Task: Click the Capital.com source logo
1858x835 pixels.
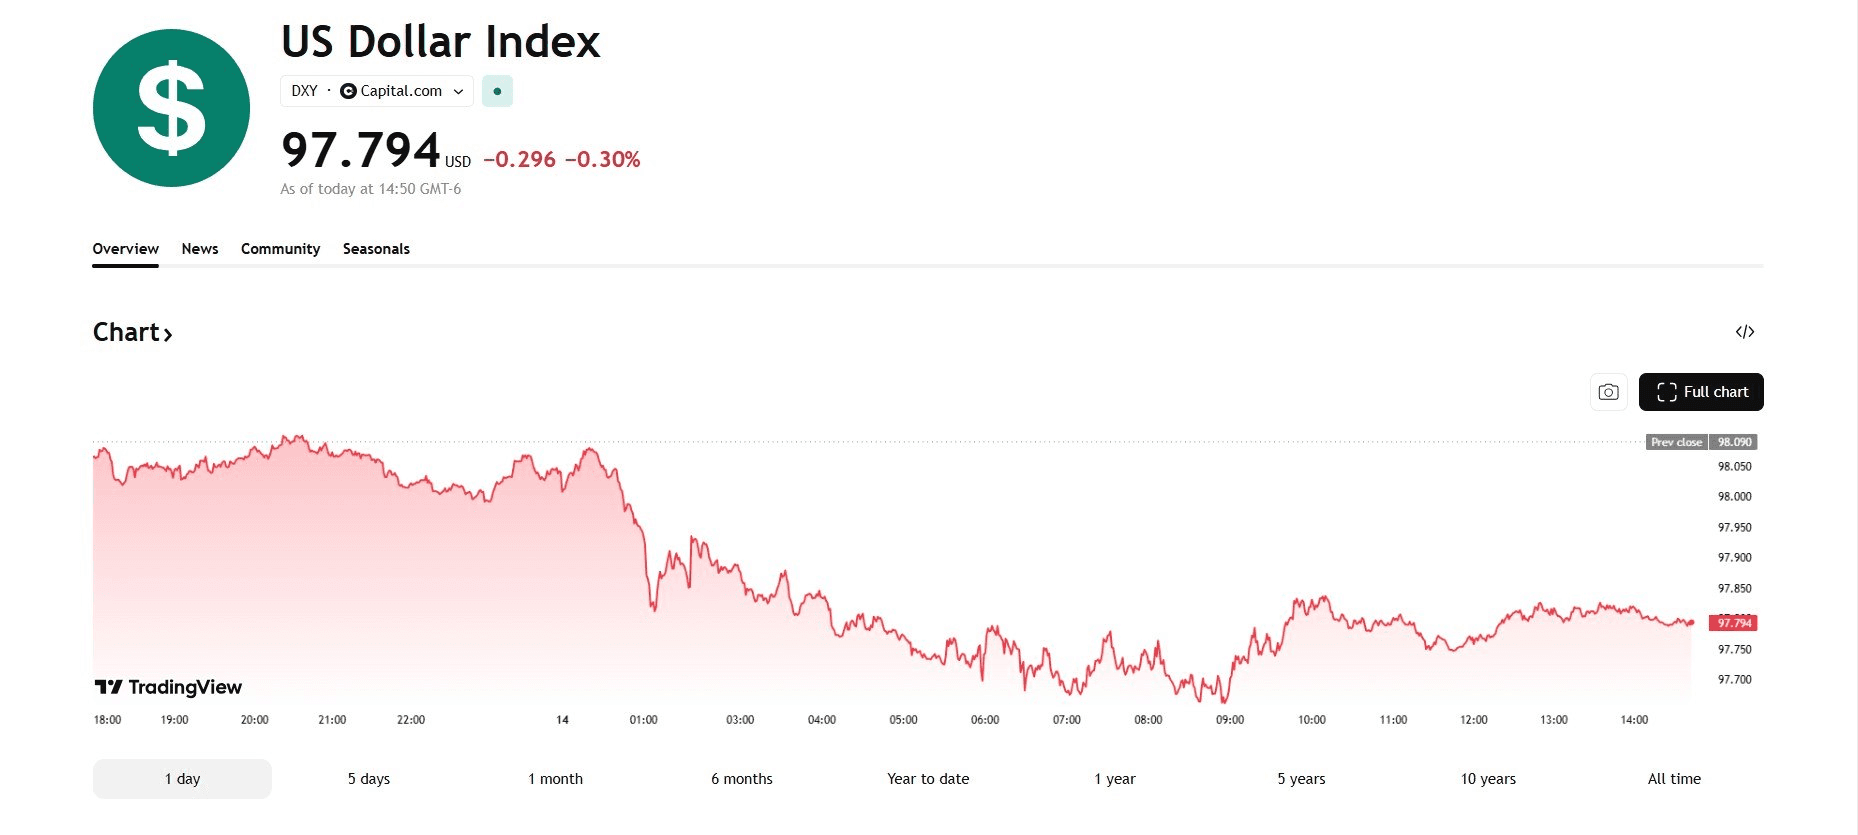Action: (x=348, y=91)
